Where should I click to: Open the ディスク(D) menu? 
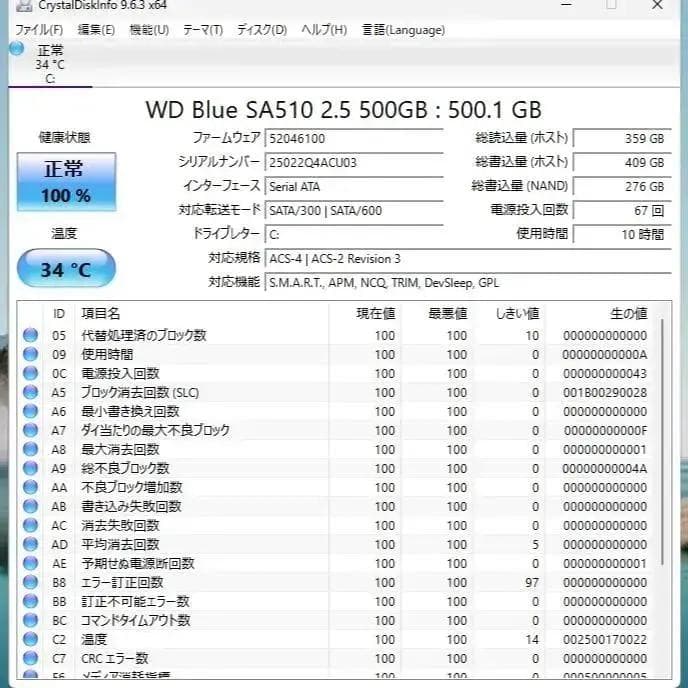coord(262,30)
